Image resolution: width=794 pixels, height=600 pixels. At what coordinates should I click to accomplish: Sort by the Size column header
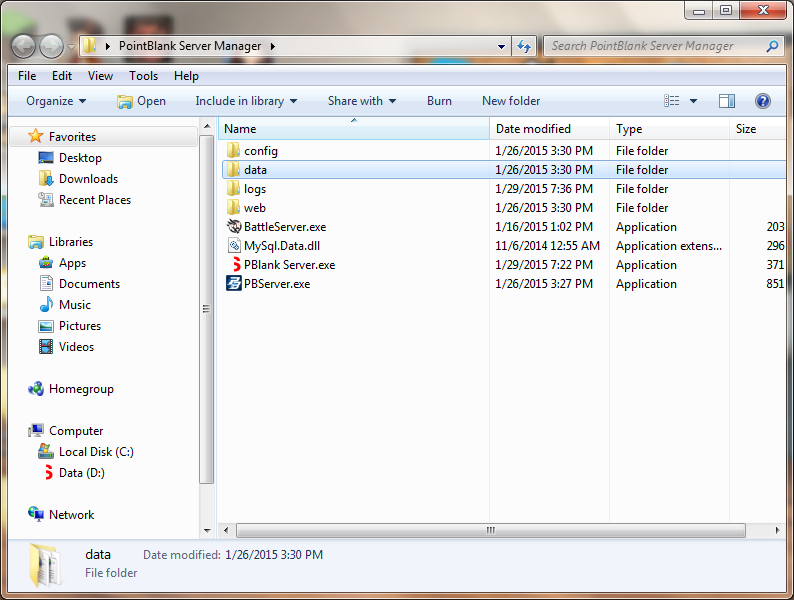pyautogui.click(x=758, y=129)
